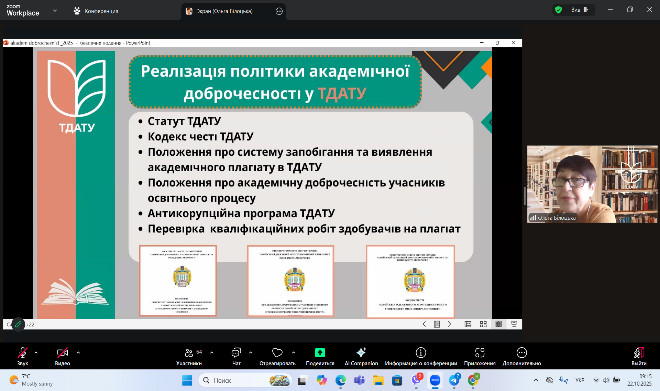Open Copilot from the taskbar

[322, 380]
